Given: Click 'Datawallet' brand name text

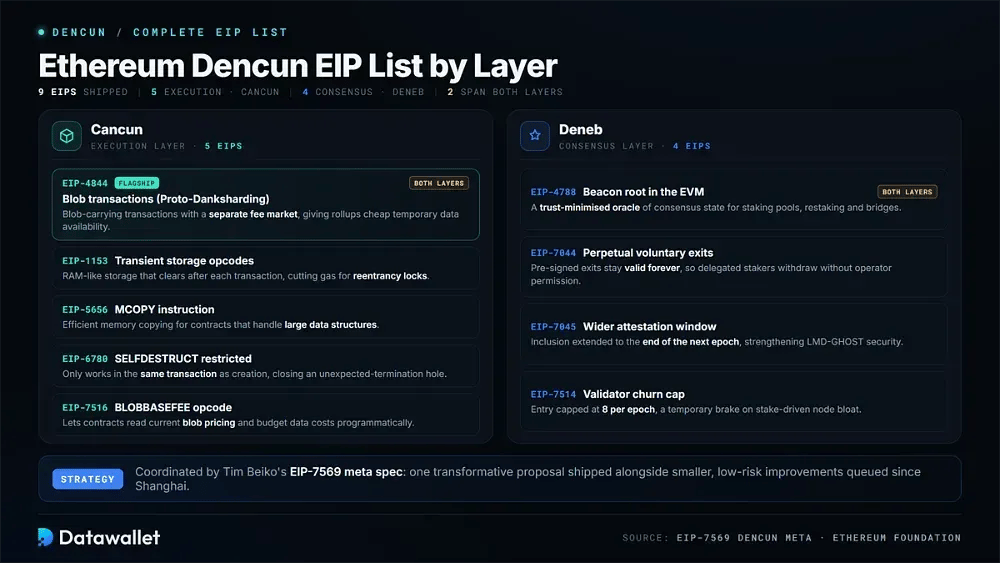Looking at the screenshot, I should coord(109,537).
